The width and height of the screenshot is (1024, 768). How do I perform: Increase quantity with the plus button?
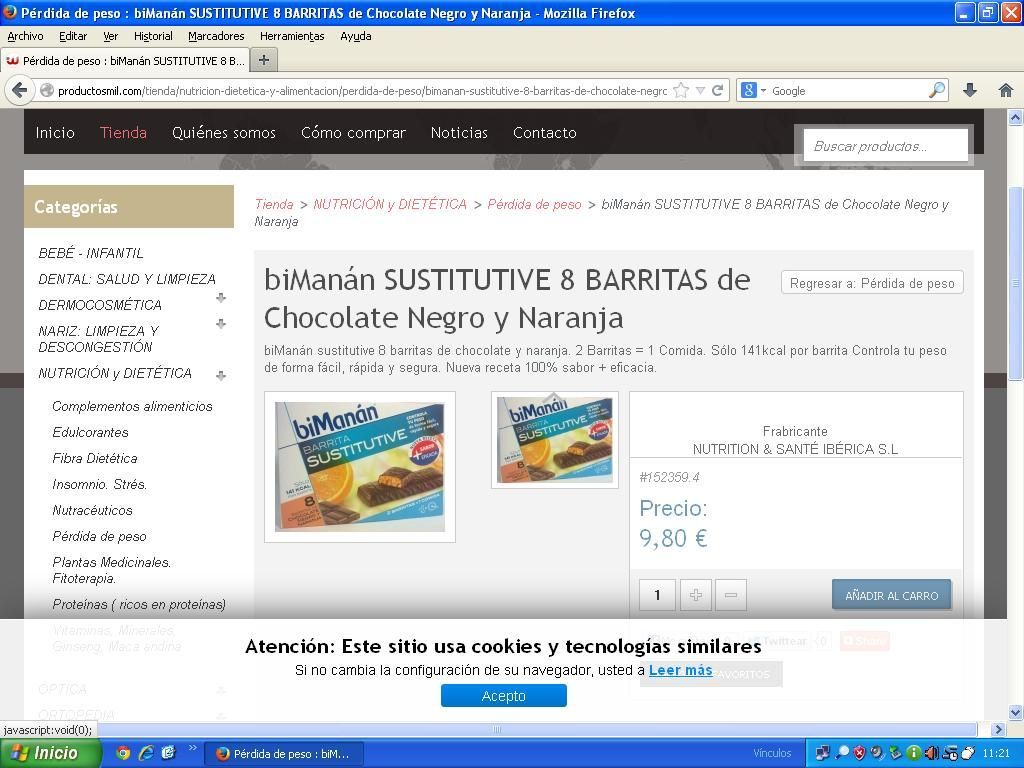[x=696, y=595]
